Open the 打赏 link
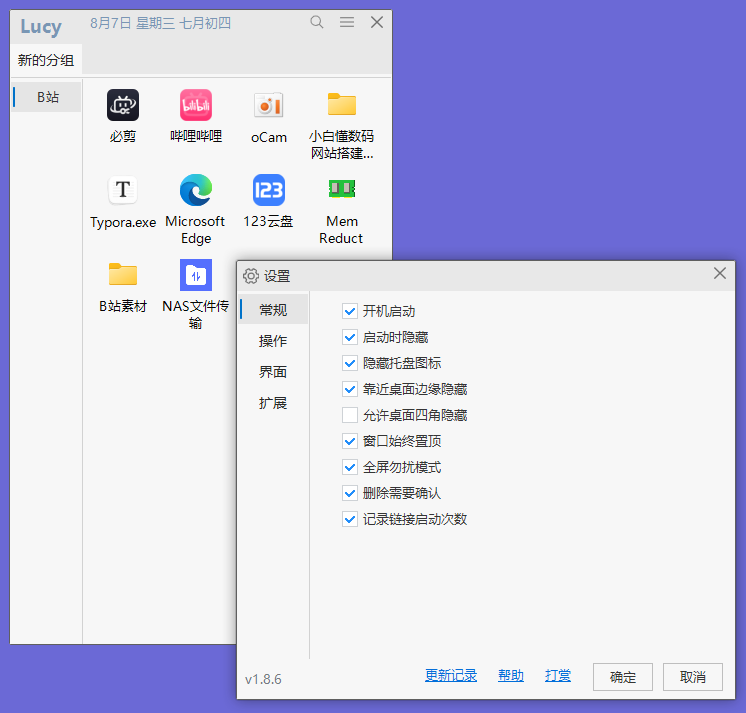Image resolution: width=746 pixels, height=713 pixels. 558,675
